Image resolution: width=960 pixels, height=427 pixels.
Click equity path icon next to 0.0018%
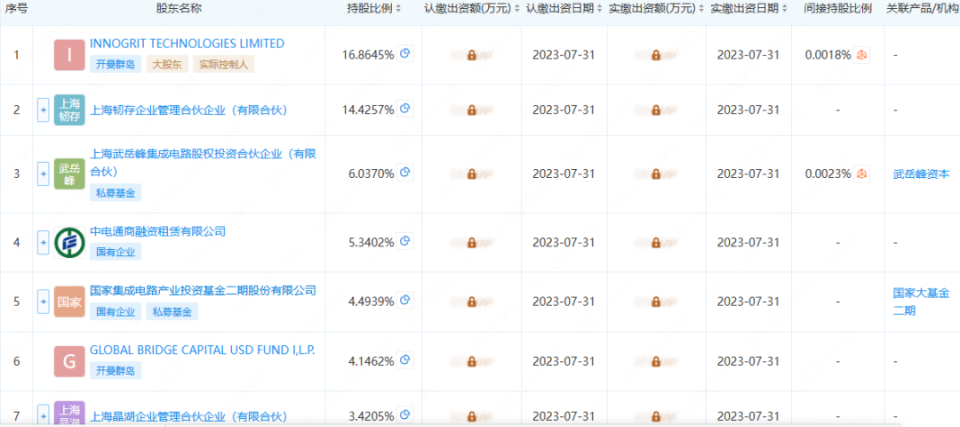tap(861, 55)
